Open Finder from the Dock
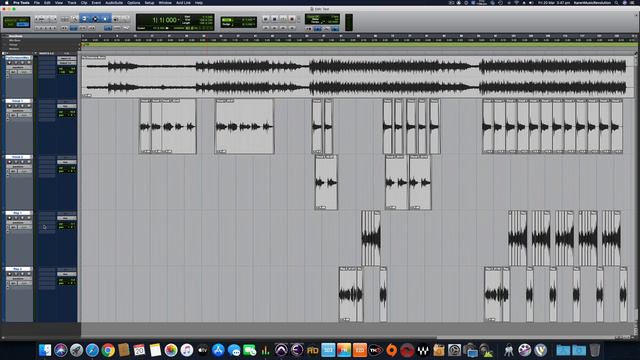Image resolution: width=640 pixels, height=360 pixels. 45,350
